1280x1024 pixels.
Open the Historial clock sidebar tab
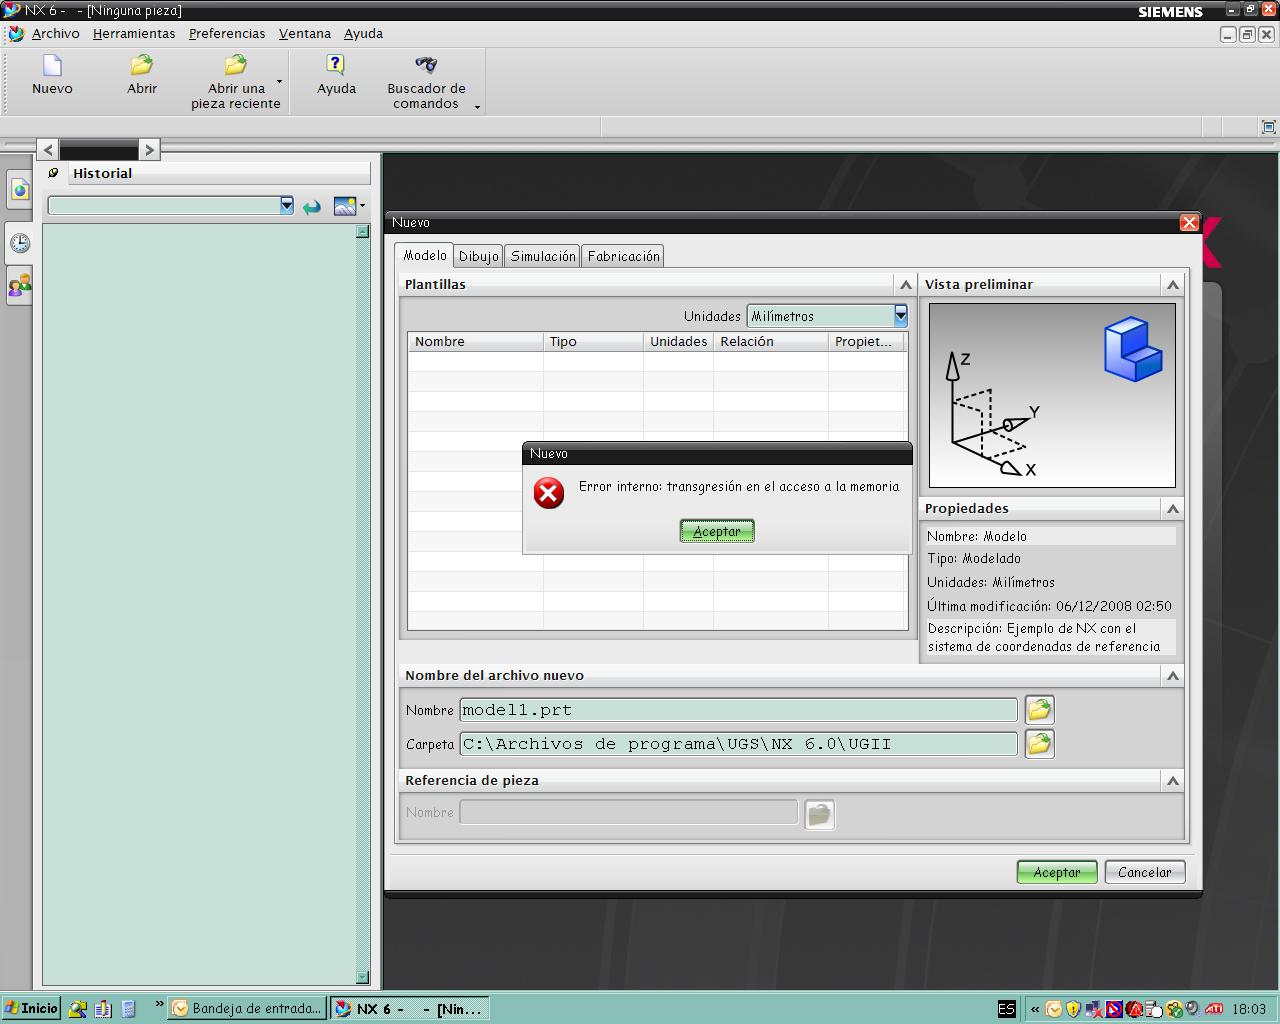(x=19, y=243)
